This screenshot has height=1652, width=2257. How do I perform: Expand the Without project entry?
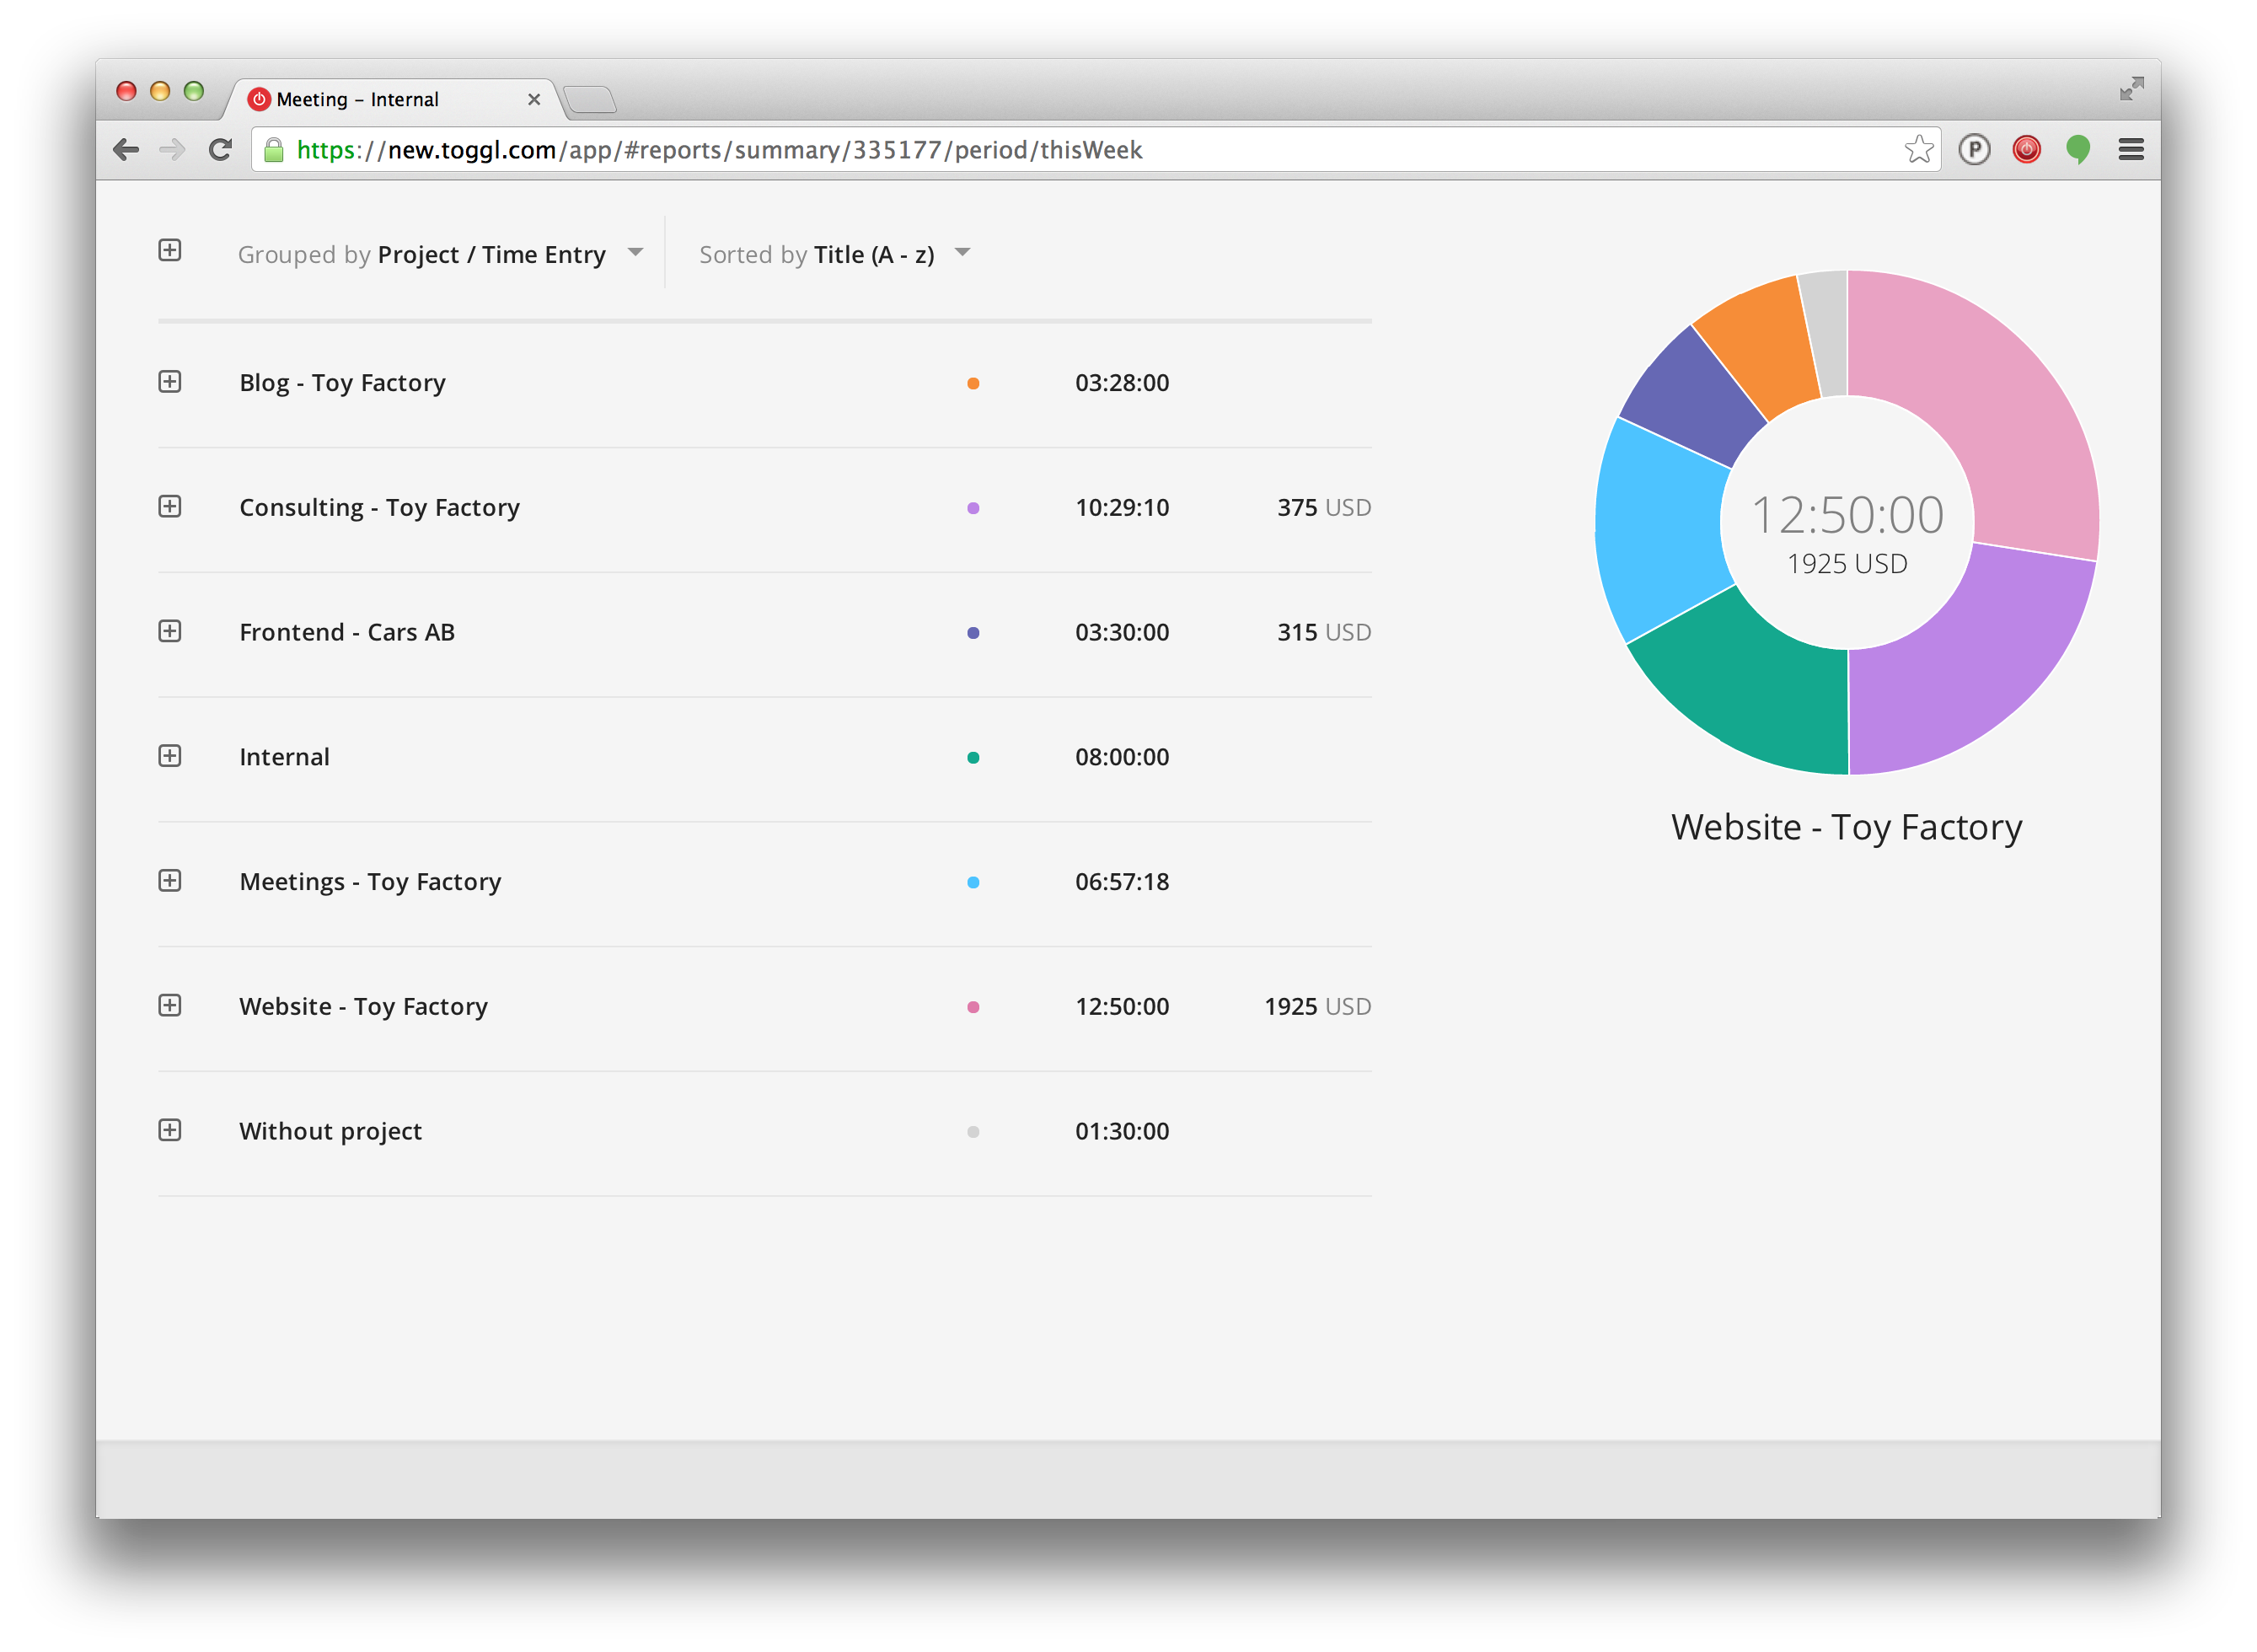[x=170, y=1130]
